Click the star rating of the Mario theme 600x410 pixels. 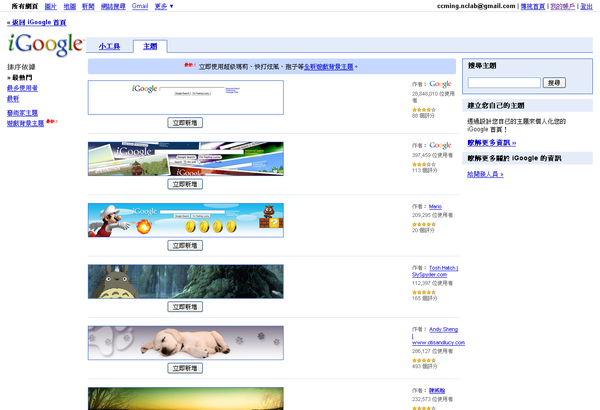(x=424, y=224)
